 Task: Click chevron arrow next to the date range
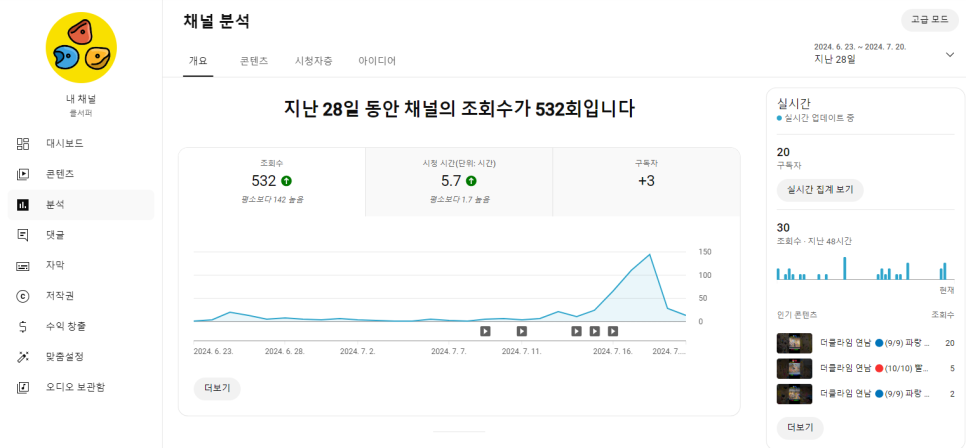click(949, 55)
